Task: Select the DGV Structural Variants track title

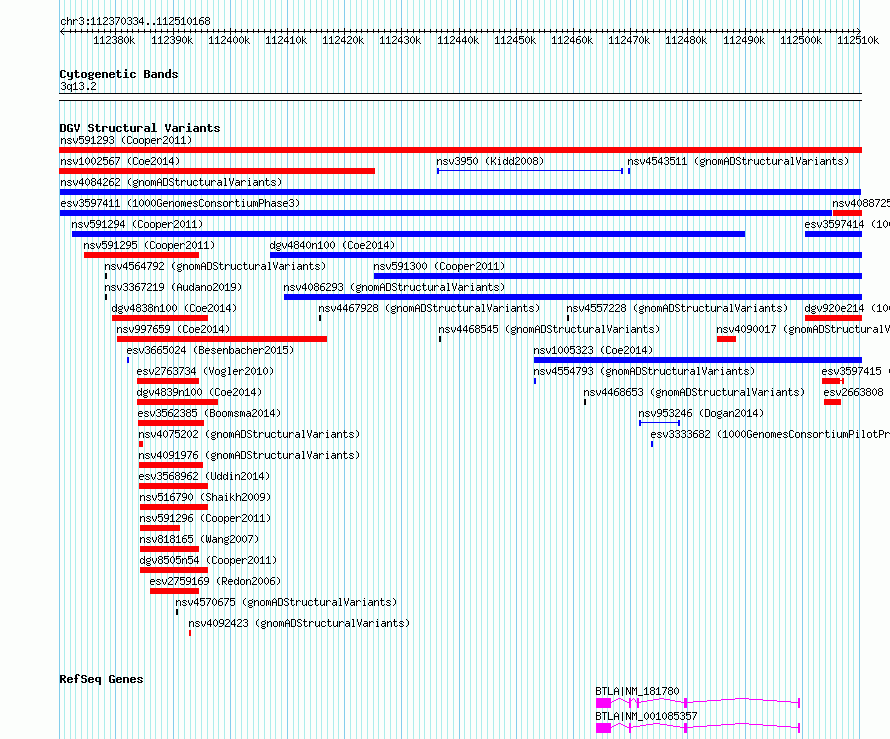Action: tap(140, 128)
